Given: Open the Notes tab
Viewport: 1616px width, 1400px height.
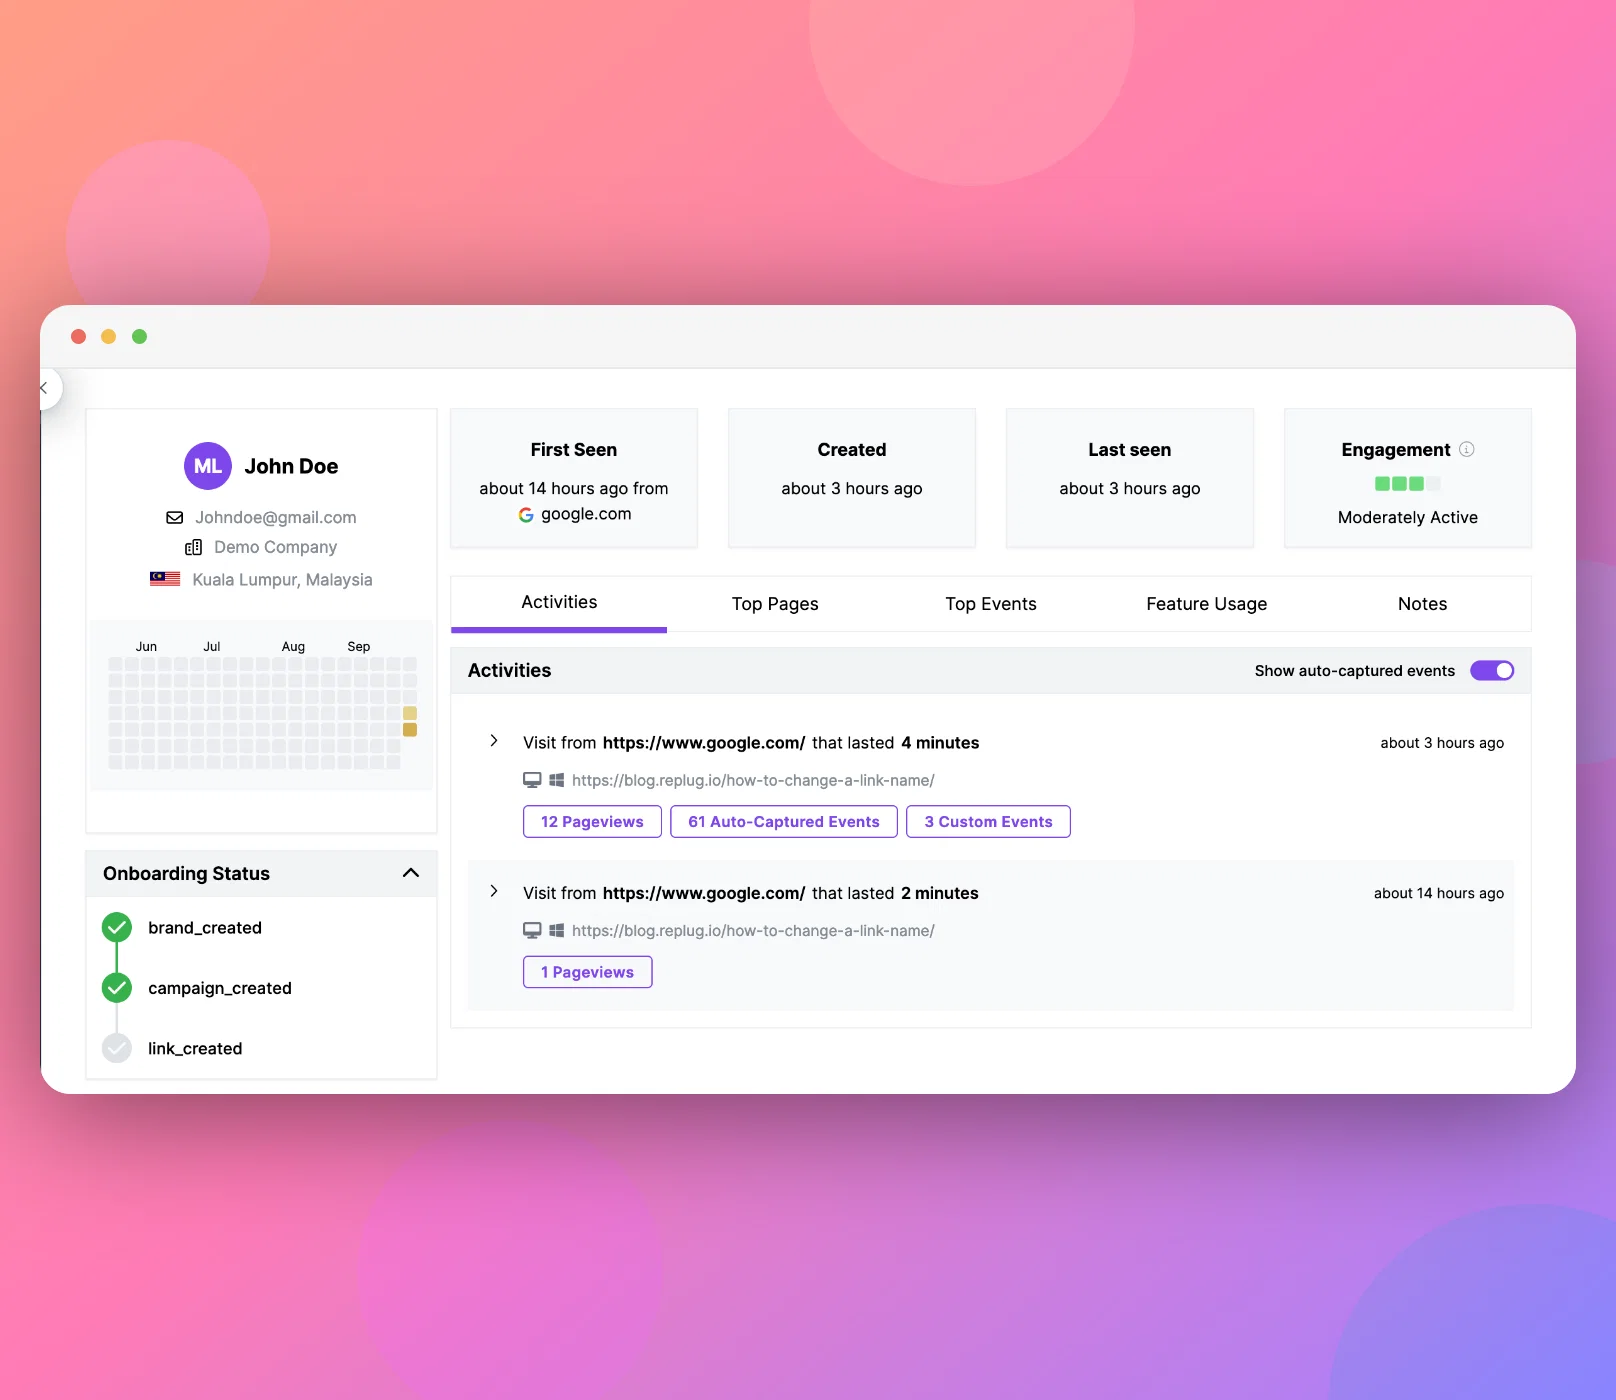Looking at the screenshot, I should (1423, 604).
